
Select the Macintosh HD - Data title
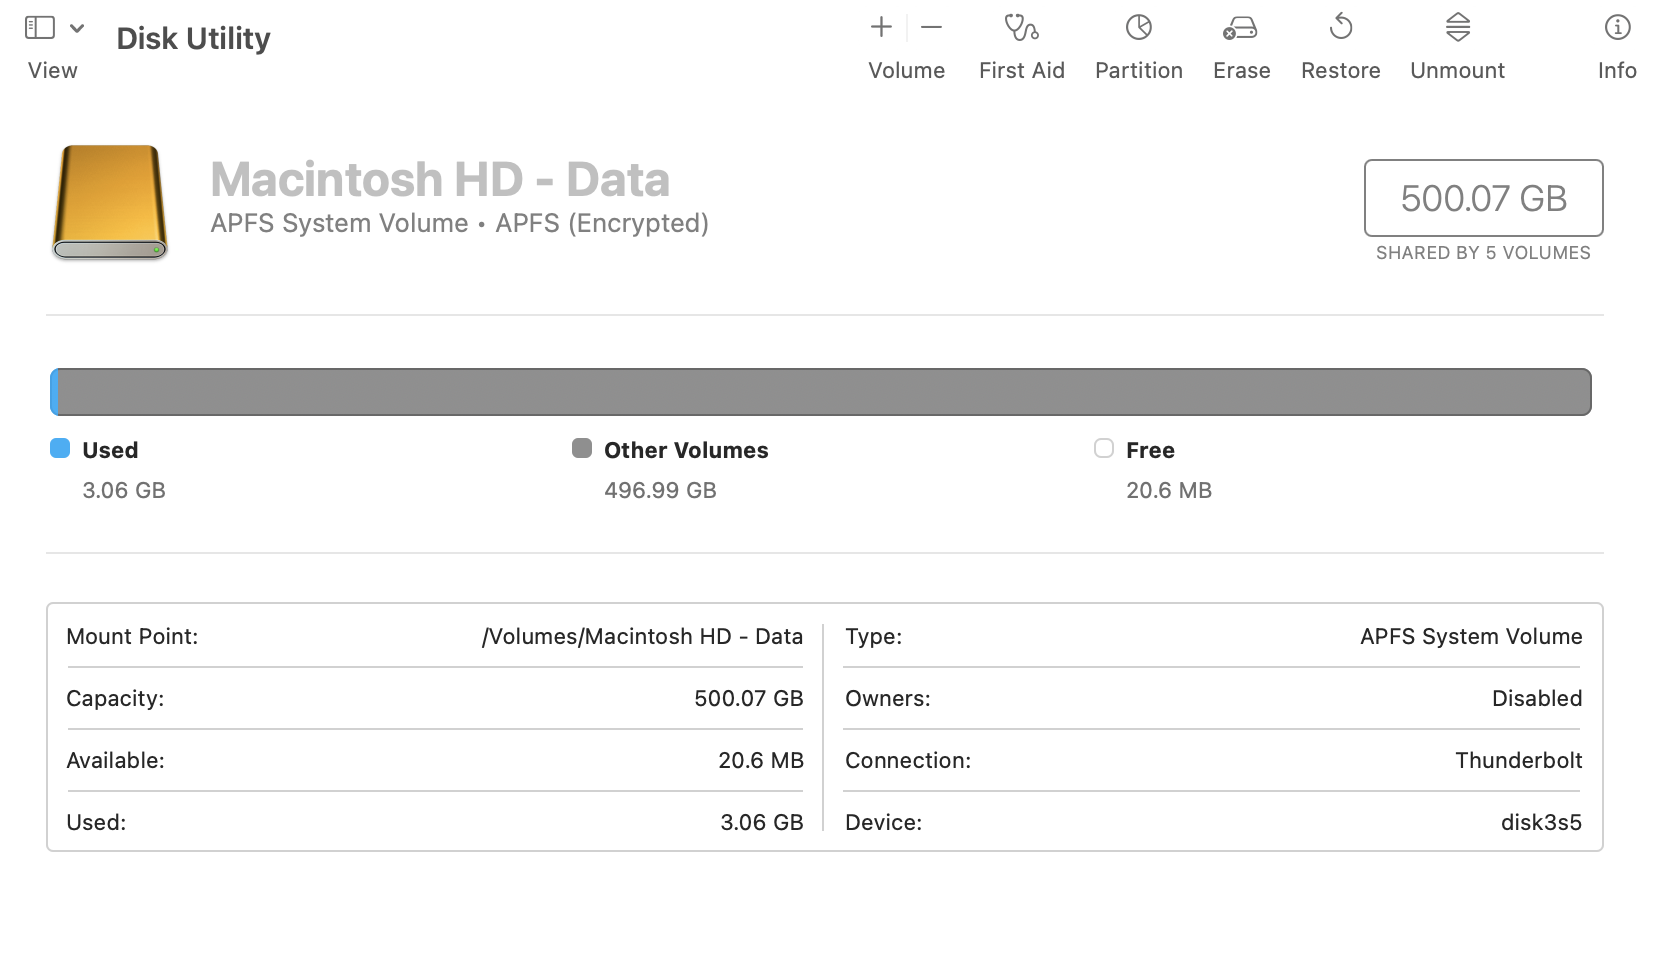(x=440, y=180)
